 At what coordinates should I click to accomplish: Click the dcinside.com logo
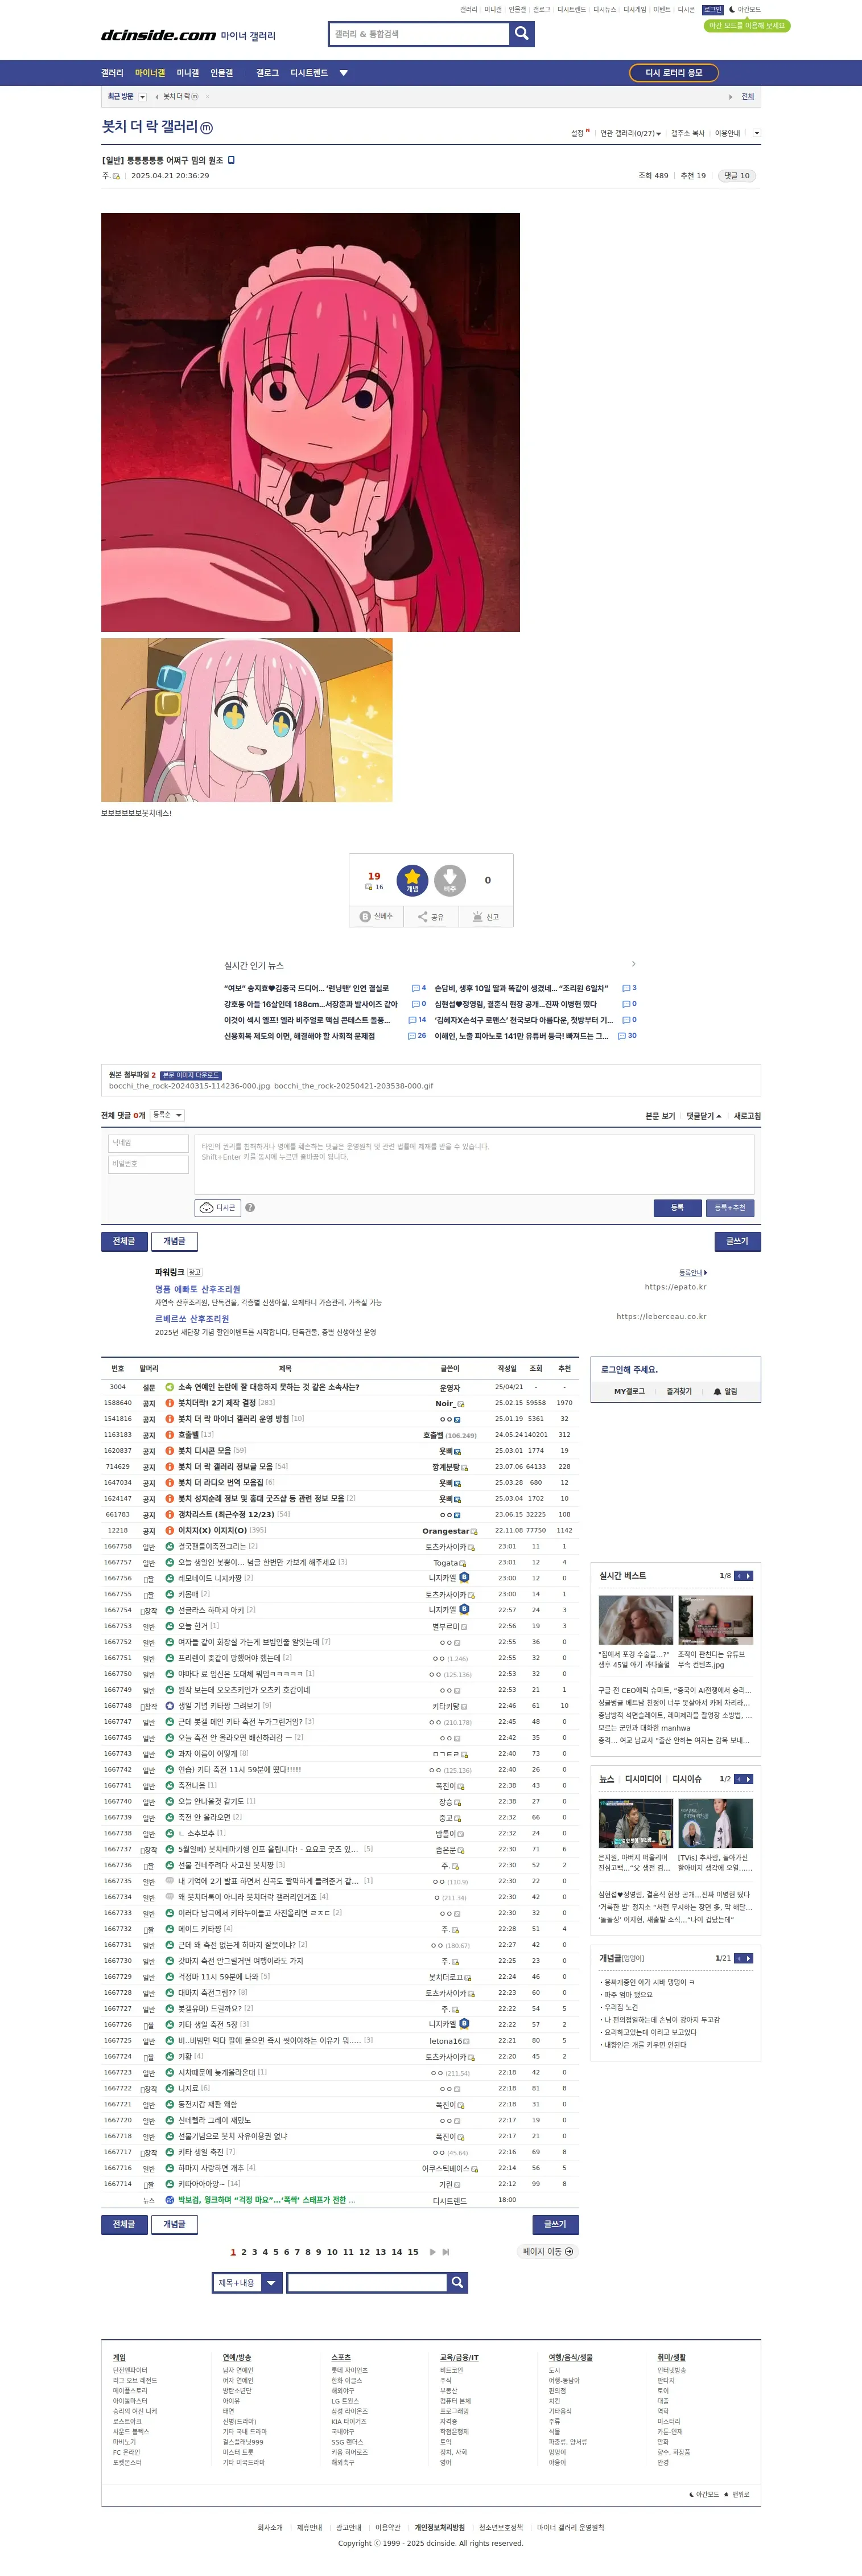click(158, 35)
